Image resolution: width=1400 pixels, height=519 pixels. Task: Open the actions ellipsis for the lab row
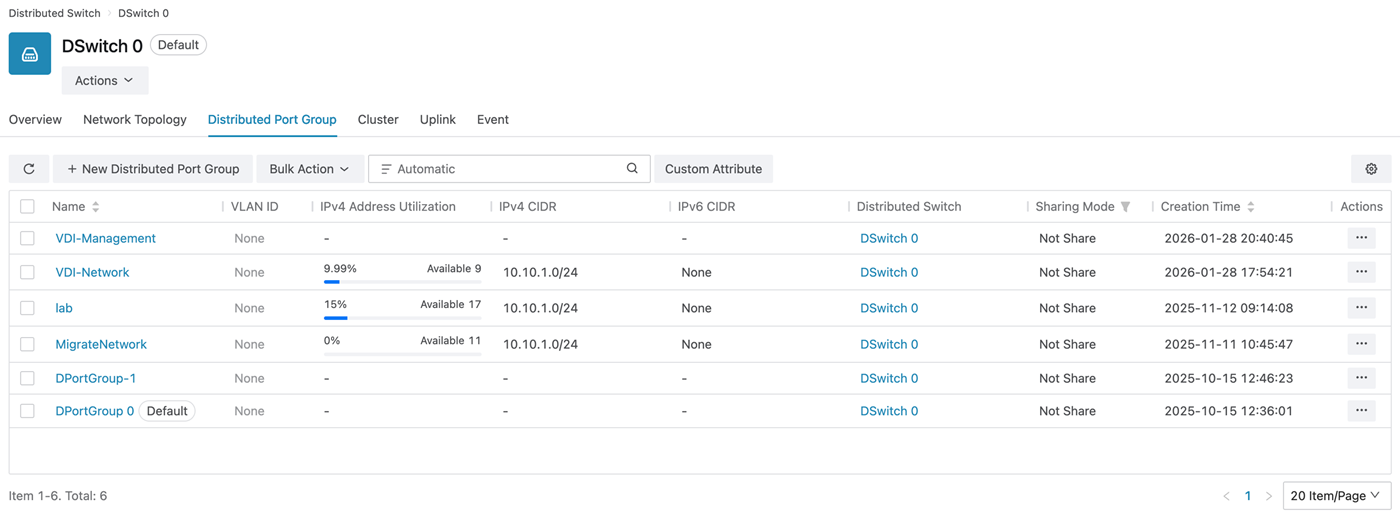click(1361, 308)
